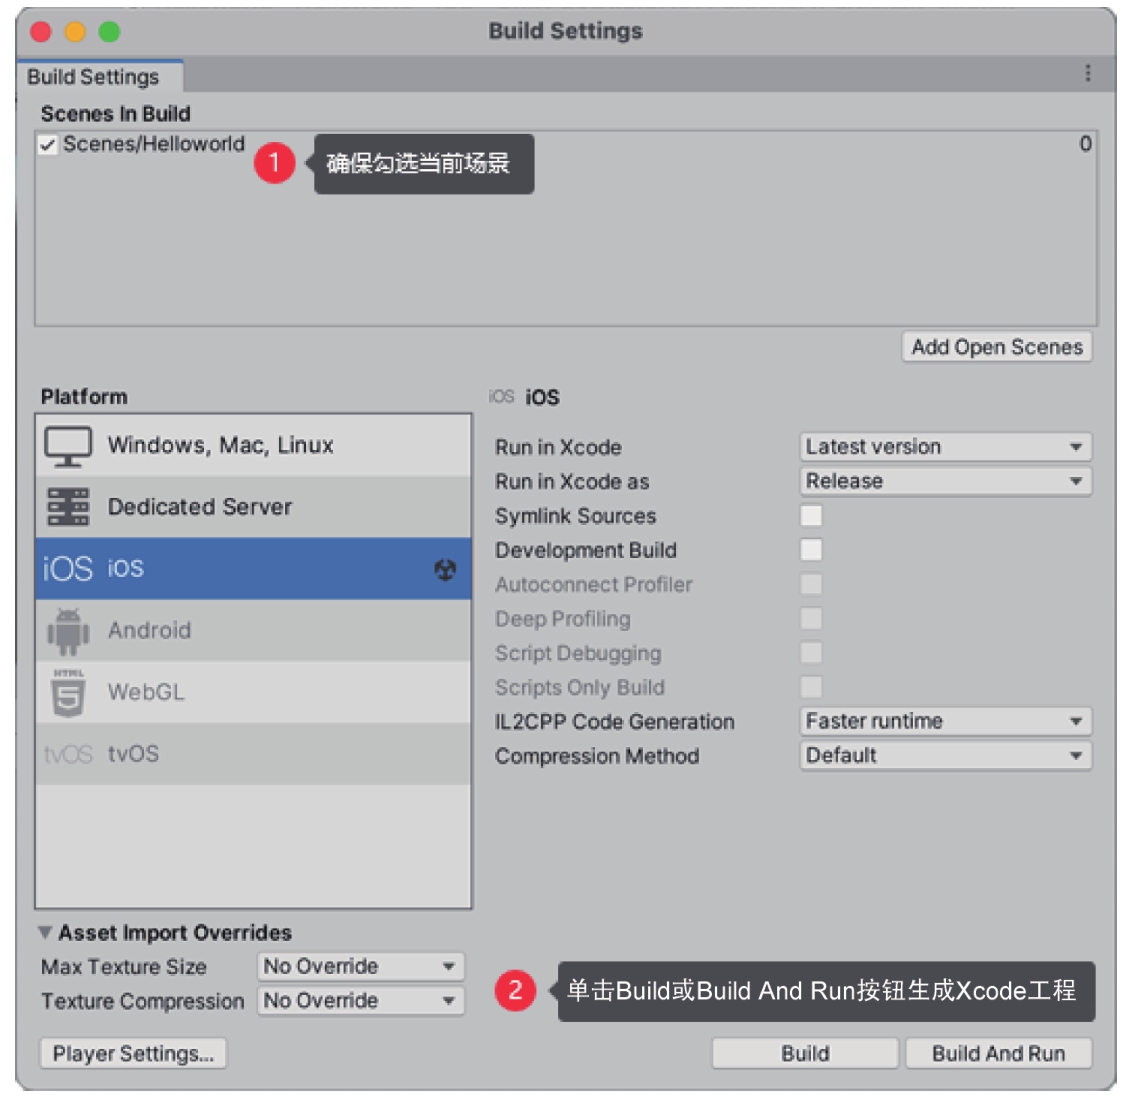Click the Development Build label
The image size is (1135, 1101).
tap(586, 551)
